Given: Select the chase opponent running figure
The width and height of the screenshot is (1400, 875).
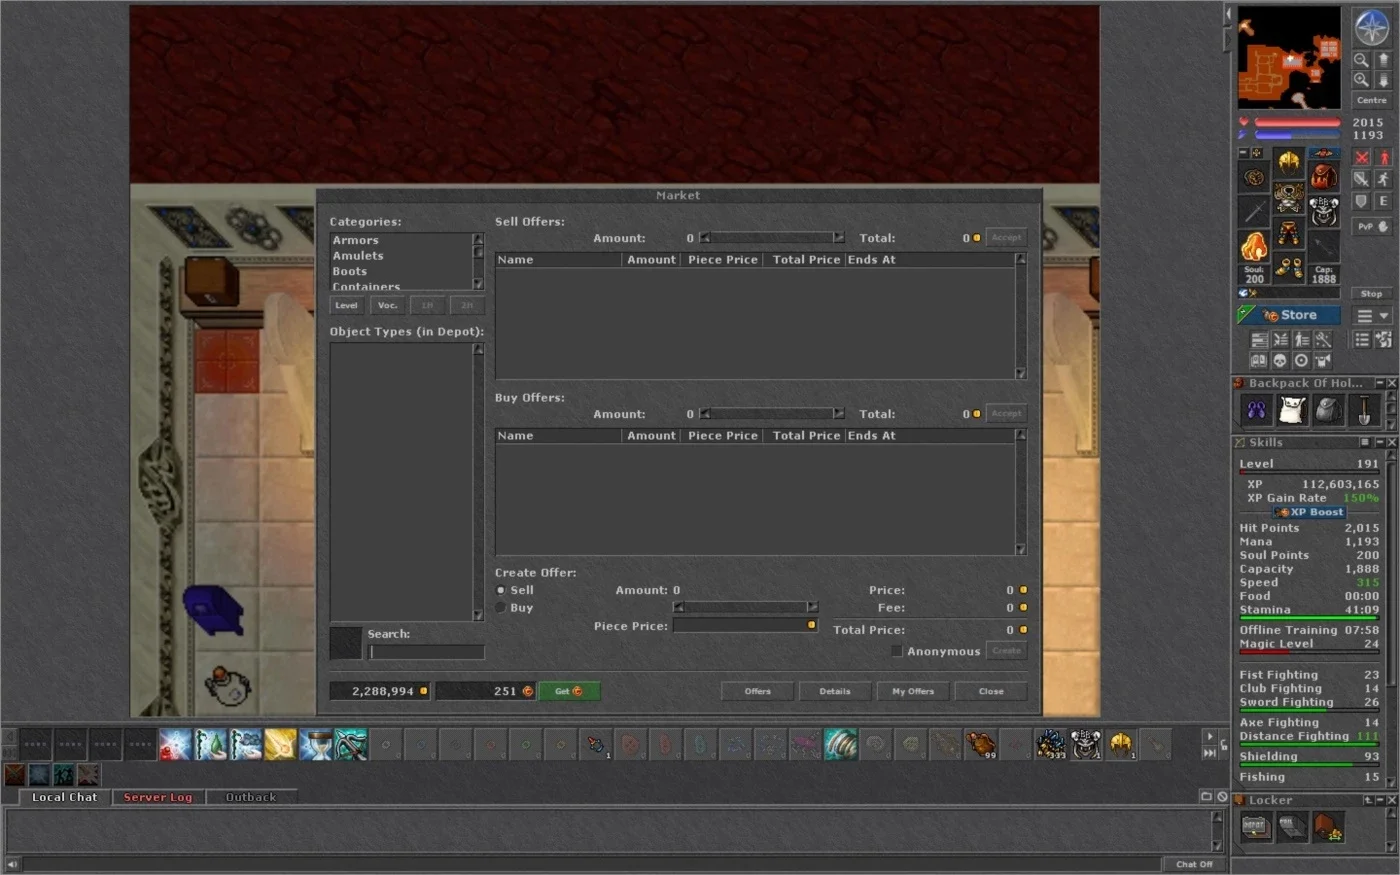Looking at the screenshot, I should coord(1384,180).
